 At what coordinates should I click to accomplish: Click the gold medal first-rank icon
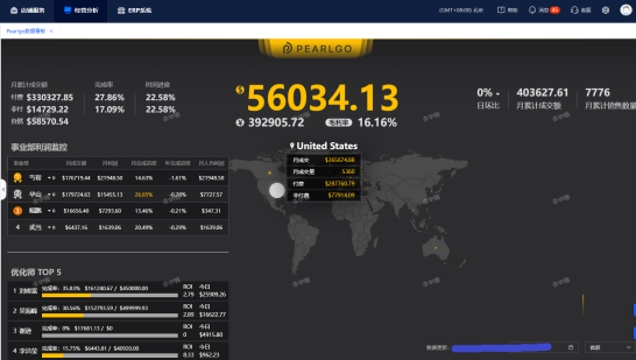coord(17,178)
